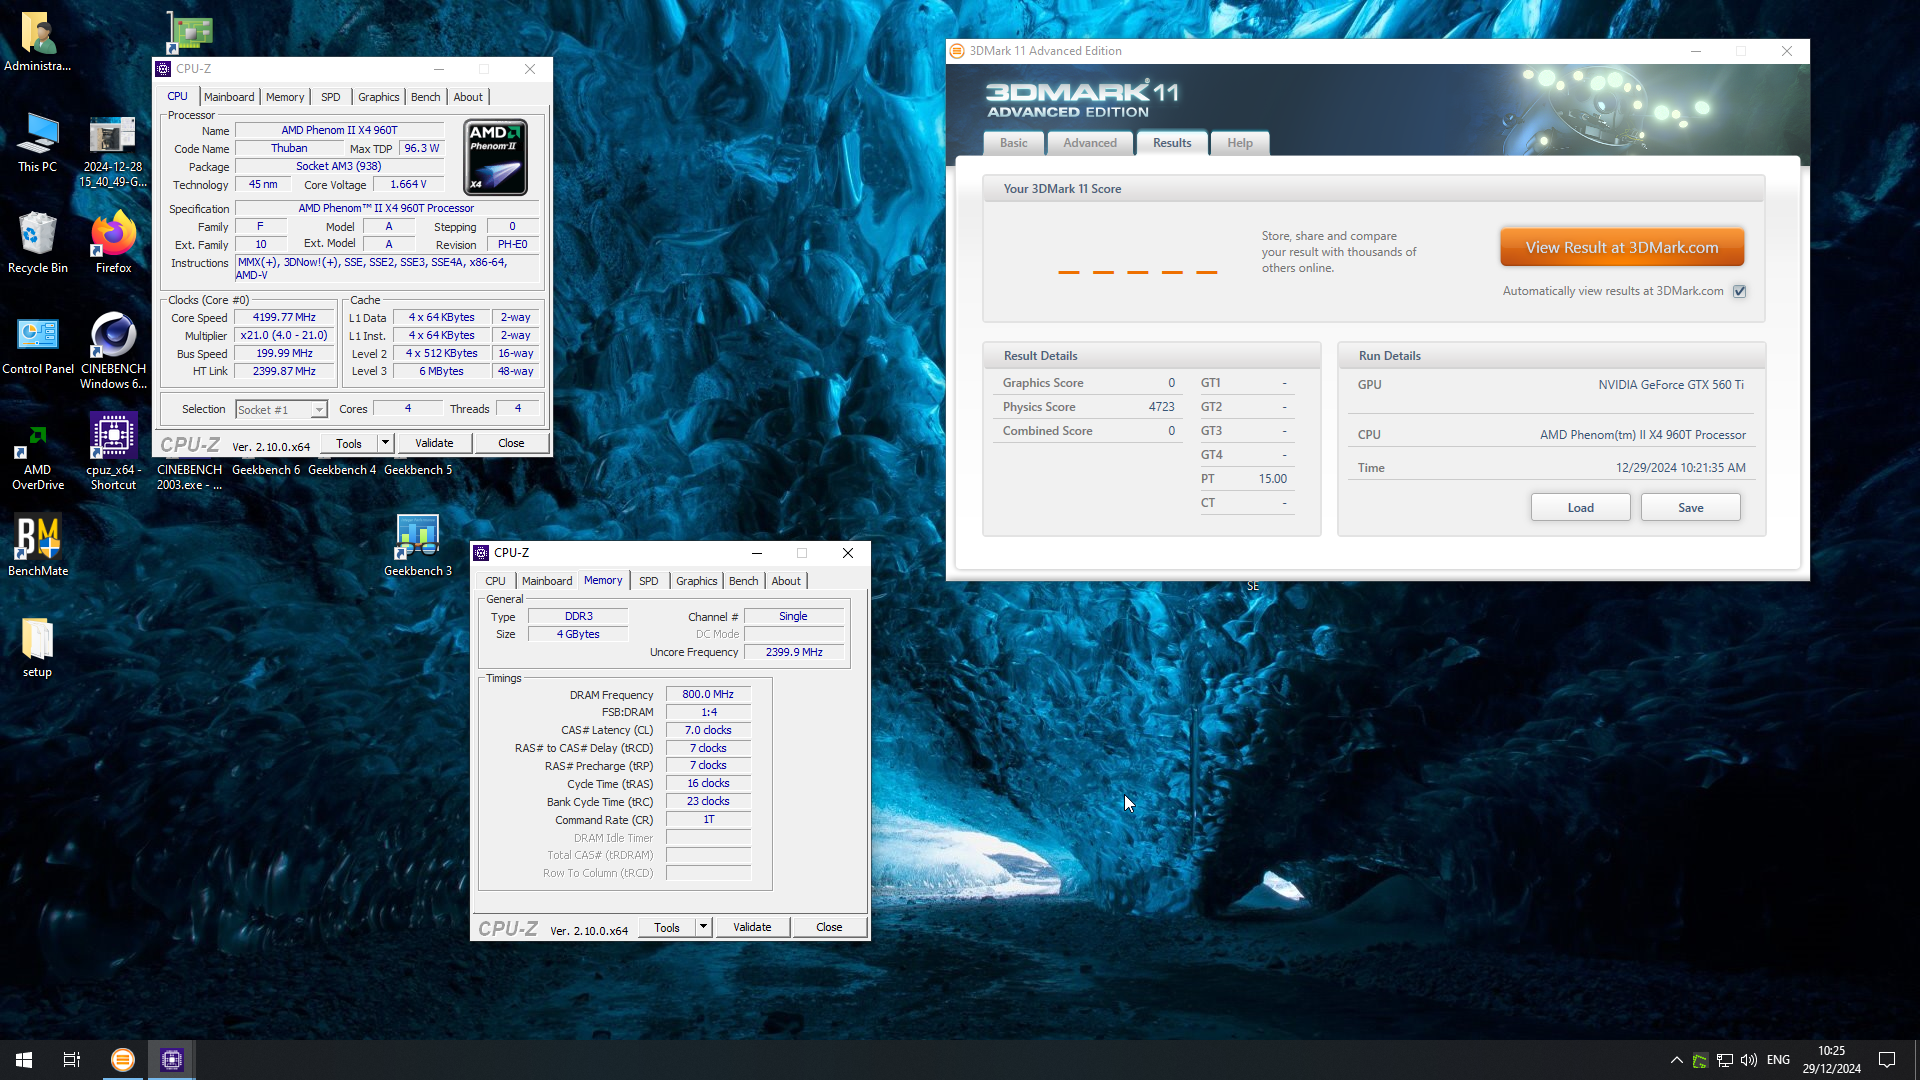
Task: Expand Tools dropdown arrow in upper CPU-Z
Action: point(385,443)
